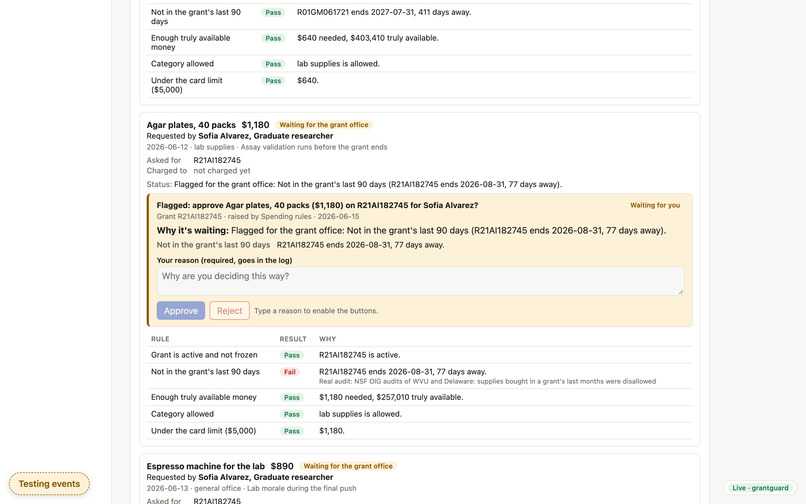Select the 'Agar plates, 40 packs' request title
This screenshot has width=806, height=504.
click(x=191, y=125)
